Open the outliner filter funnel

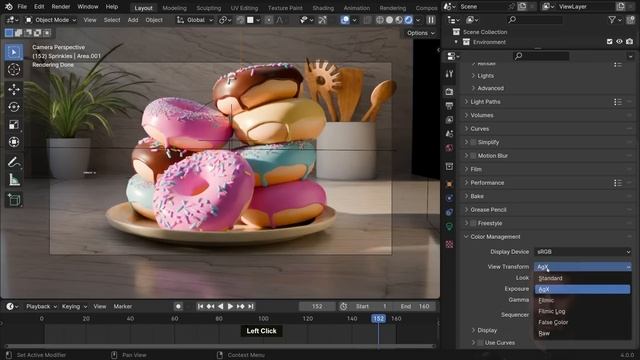pyautogui.click(x=611, y=20)
